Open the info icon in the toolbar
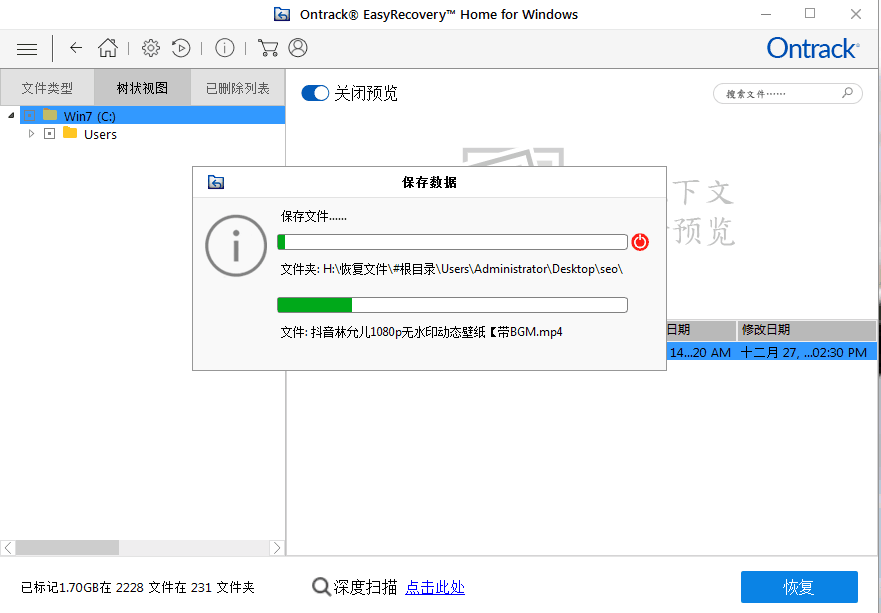 [225, 48]
